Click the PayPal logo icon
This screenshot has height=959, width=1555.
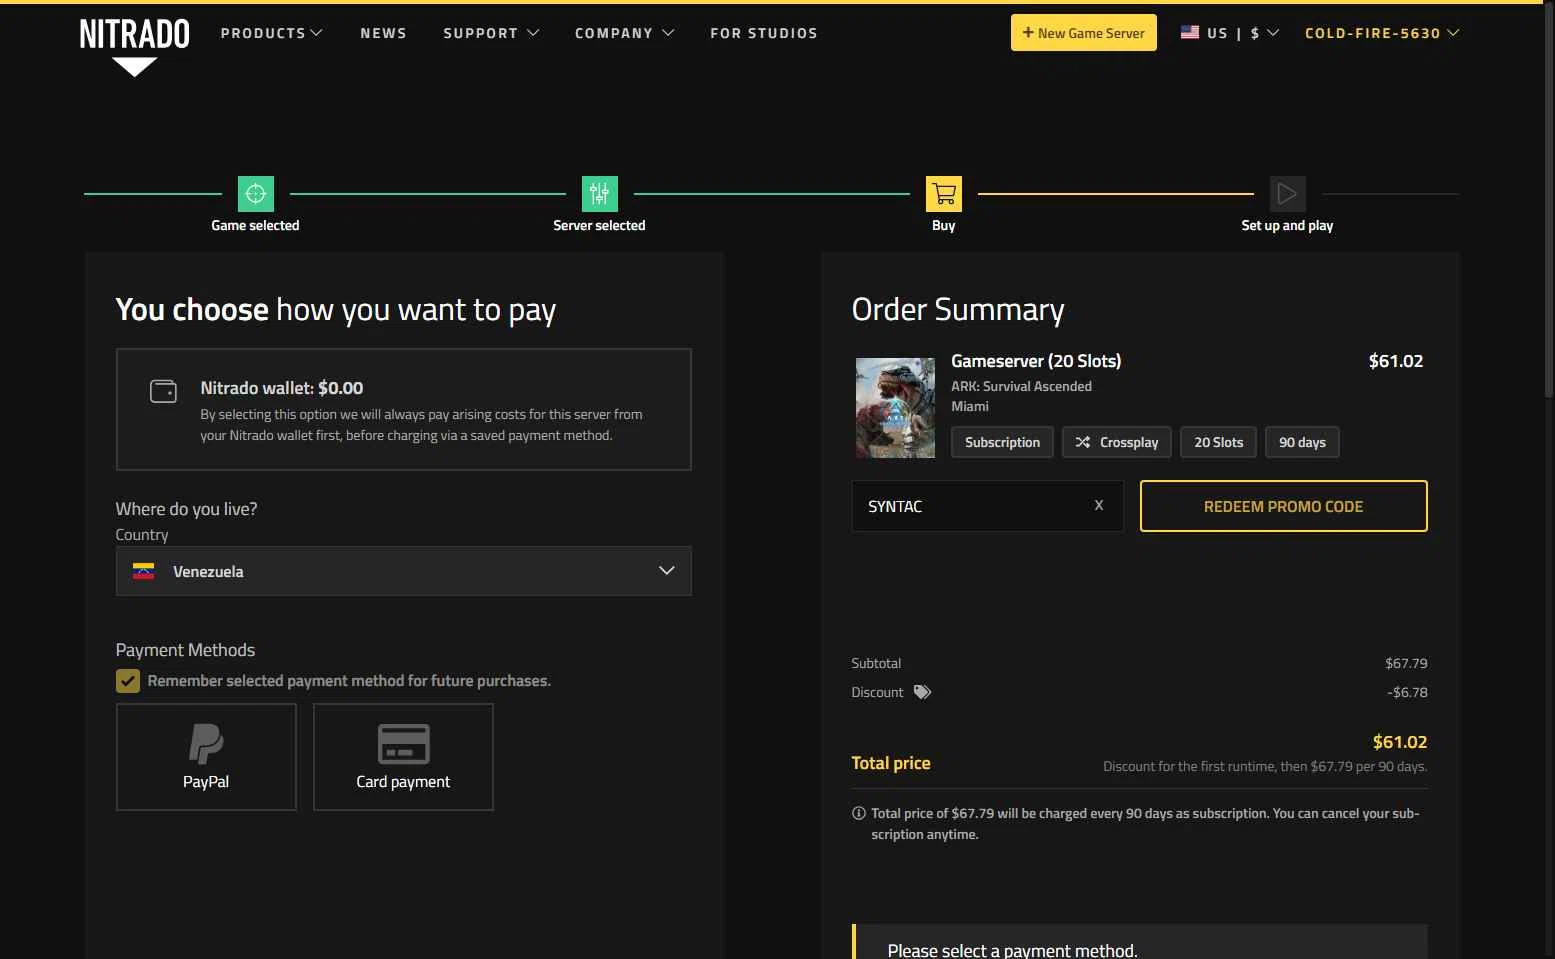[x=206, y=744]
